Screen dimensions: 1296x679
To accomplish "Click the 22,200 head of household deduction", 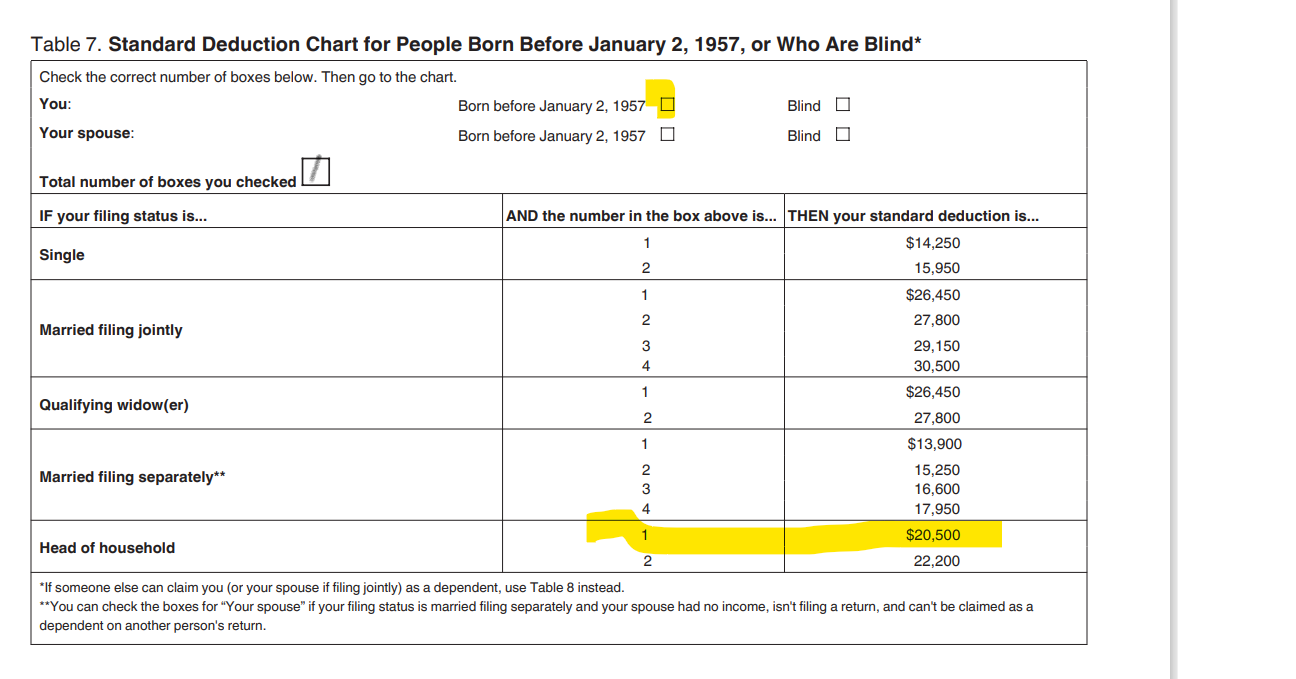I will [936, 561].
